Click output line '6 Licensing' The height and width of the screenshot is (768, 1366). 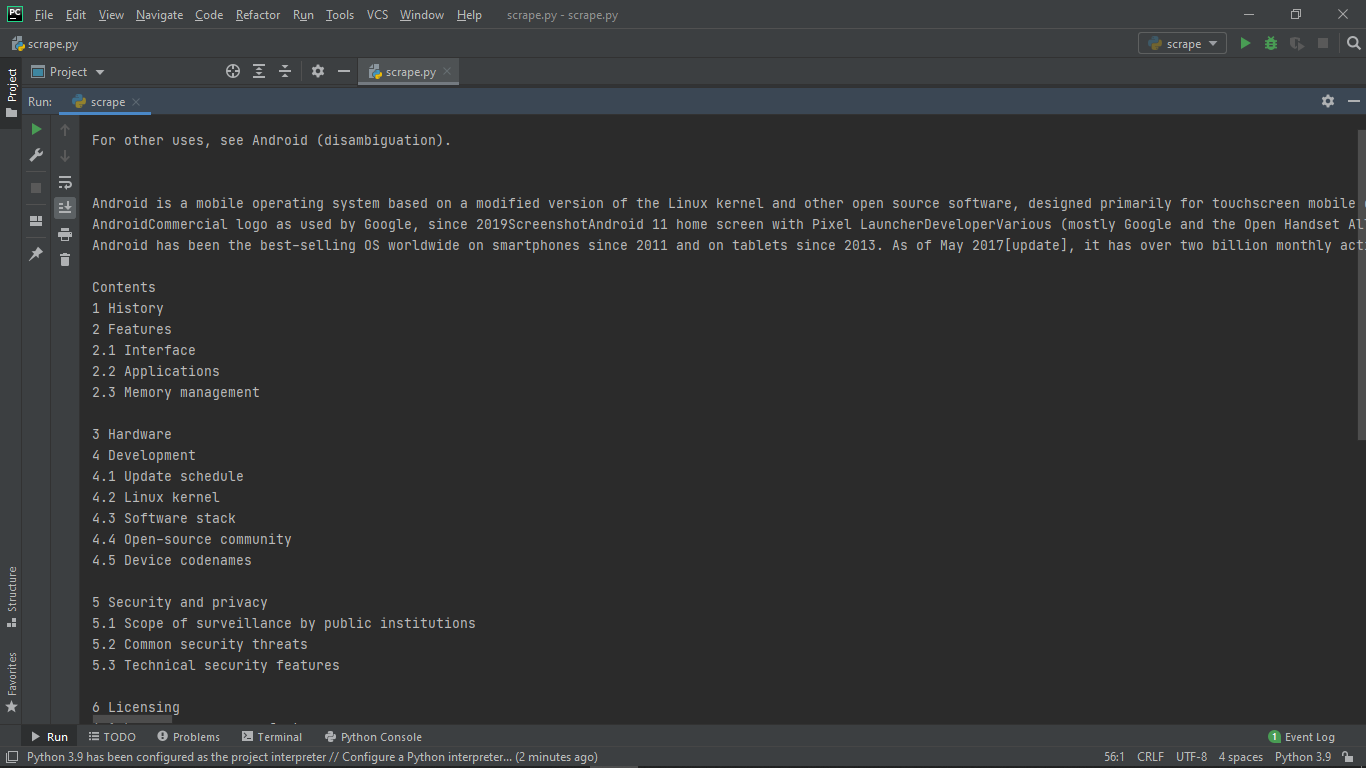pos(136,707)
